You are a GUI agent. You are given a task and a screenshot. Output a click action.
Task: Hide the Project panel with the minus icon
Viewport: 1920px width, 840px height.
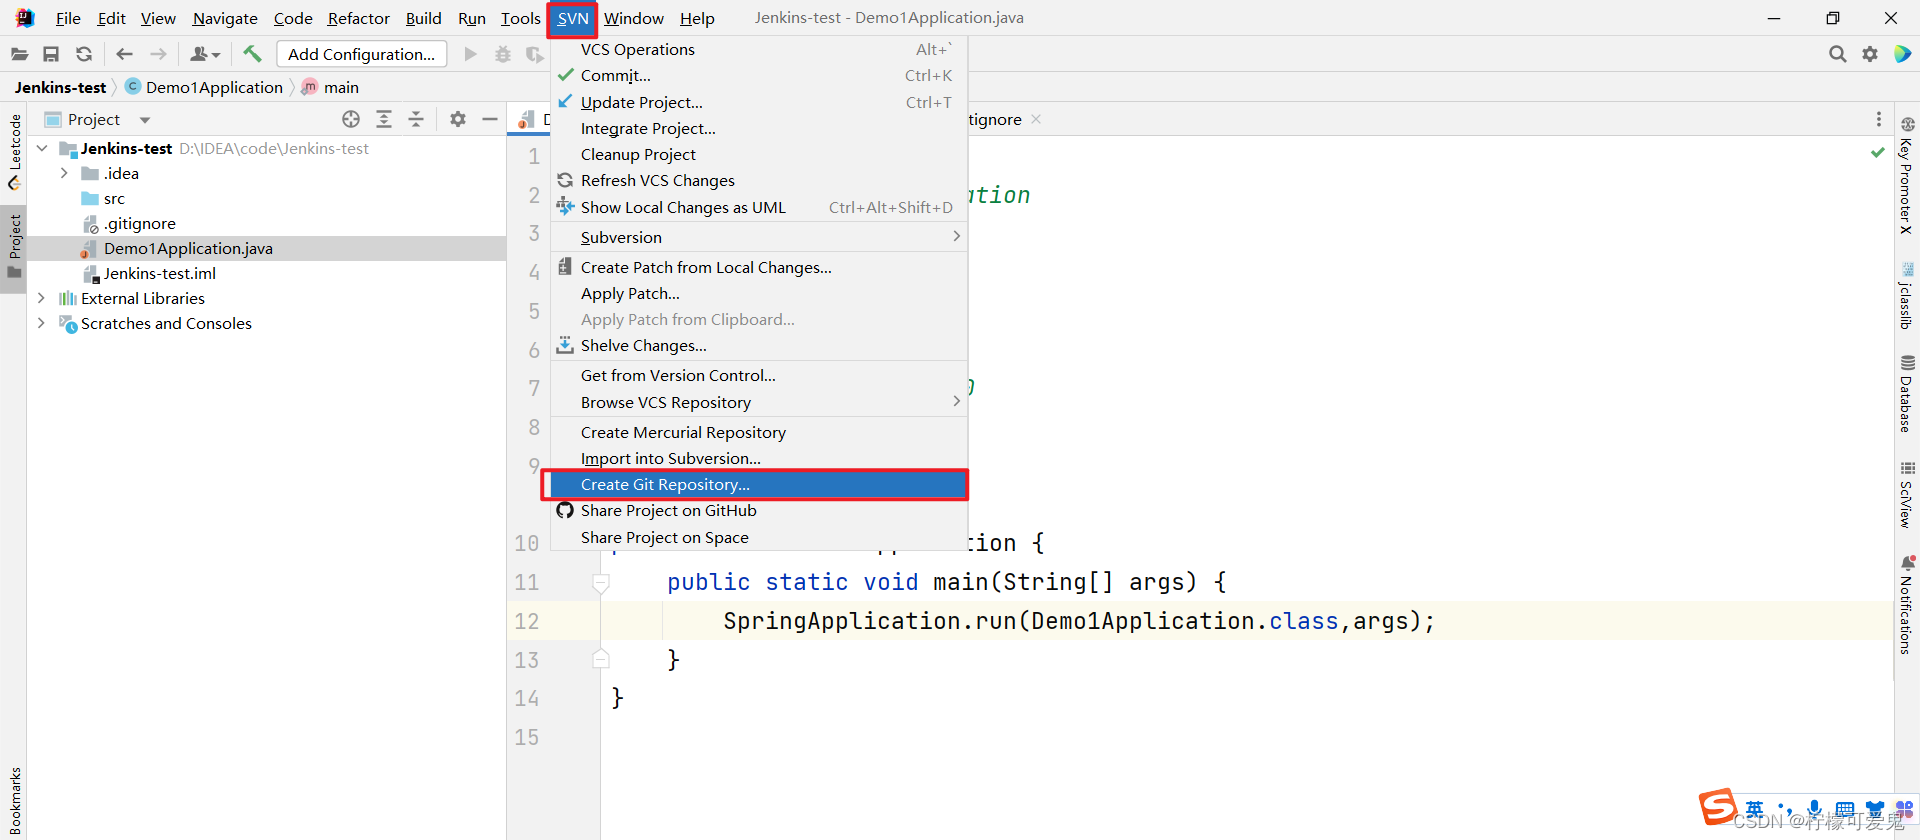490,119
